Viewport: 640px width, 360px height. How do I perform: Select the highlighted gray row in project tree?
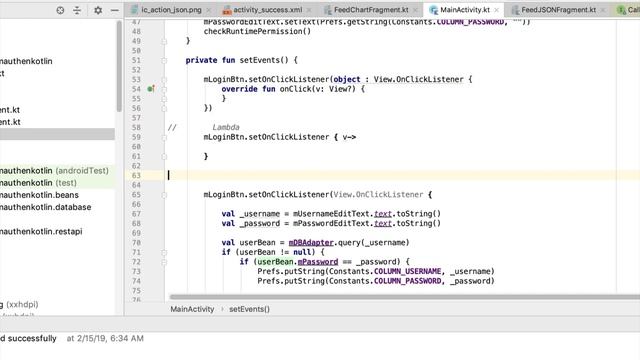click(57, 134)
